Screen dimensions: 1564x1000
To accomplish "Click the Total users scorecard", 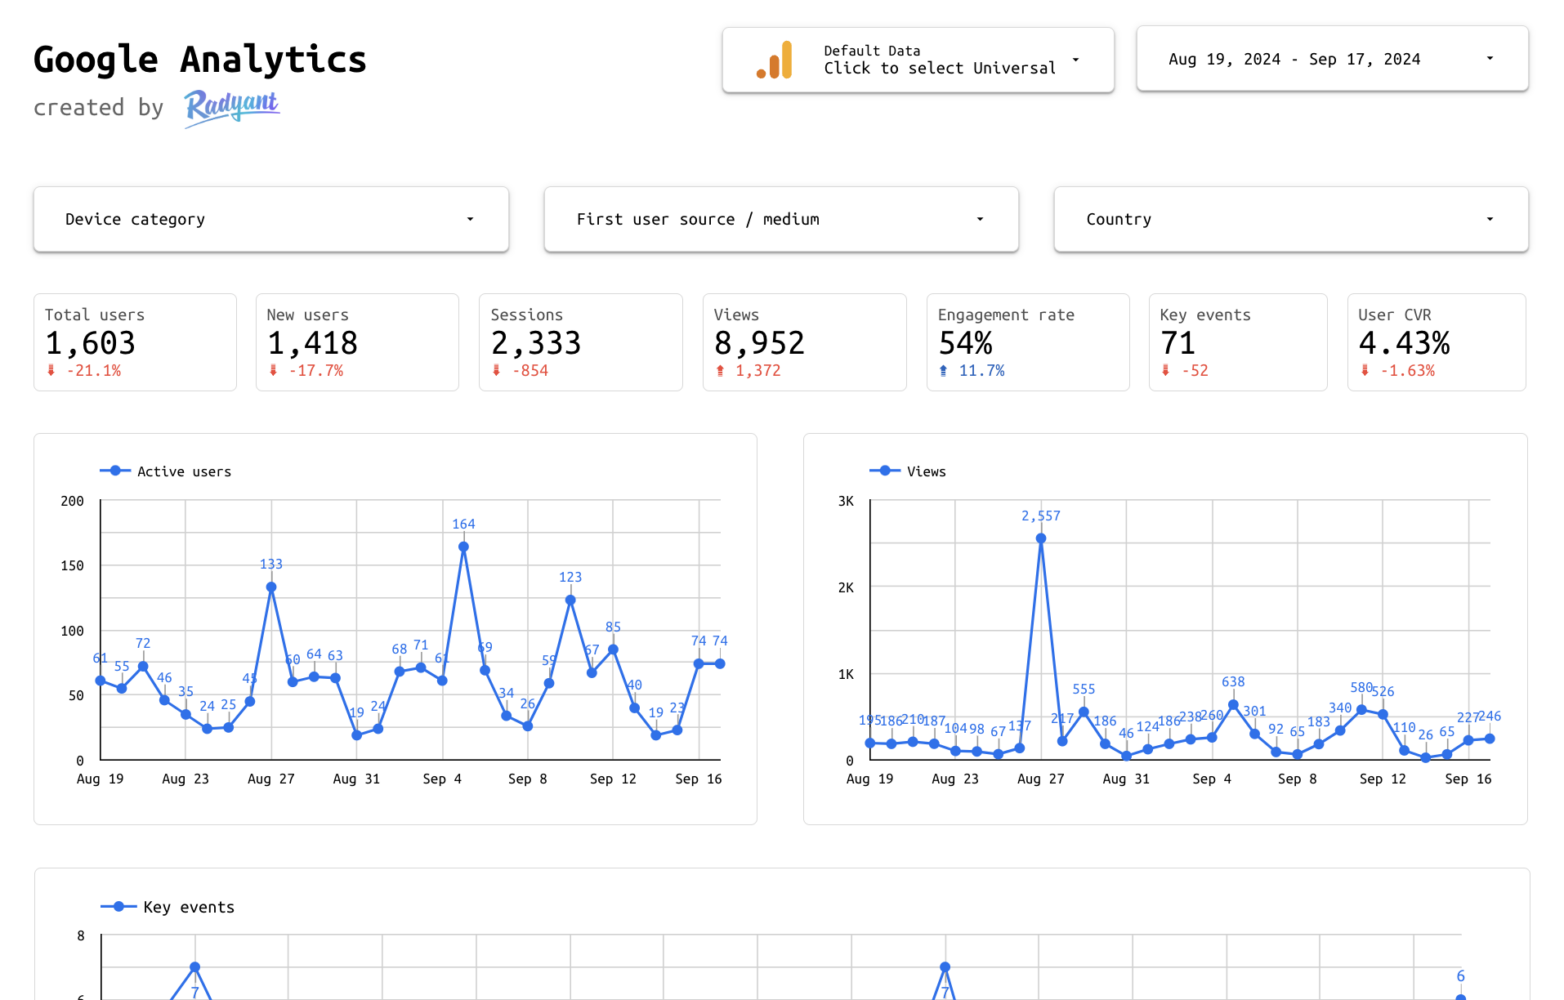I will 135,342.
